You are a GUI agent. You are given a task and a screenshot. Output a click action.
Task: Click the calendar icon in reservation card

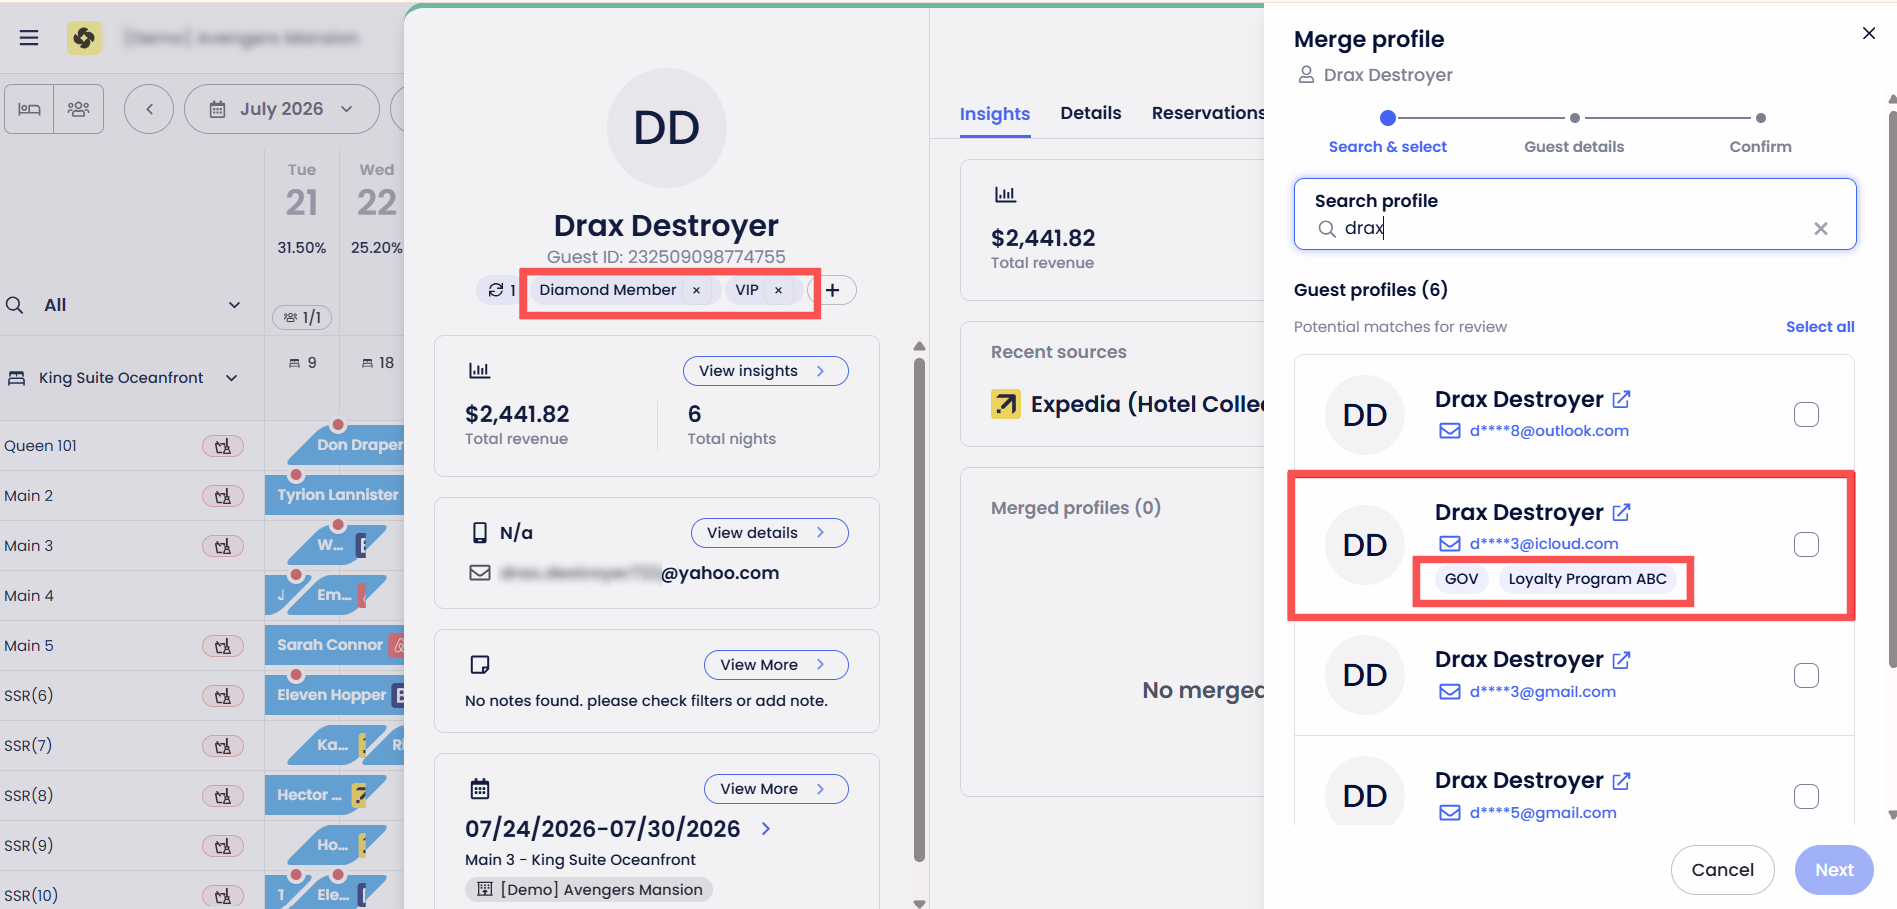(480, 789)
